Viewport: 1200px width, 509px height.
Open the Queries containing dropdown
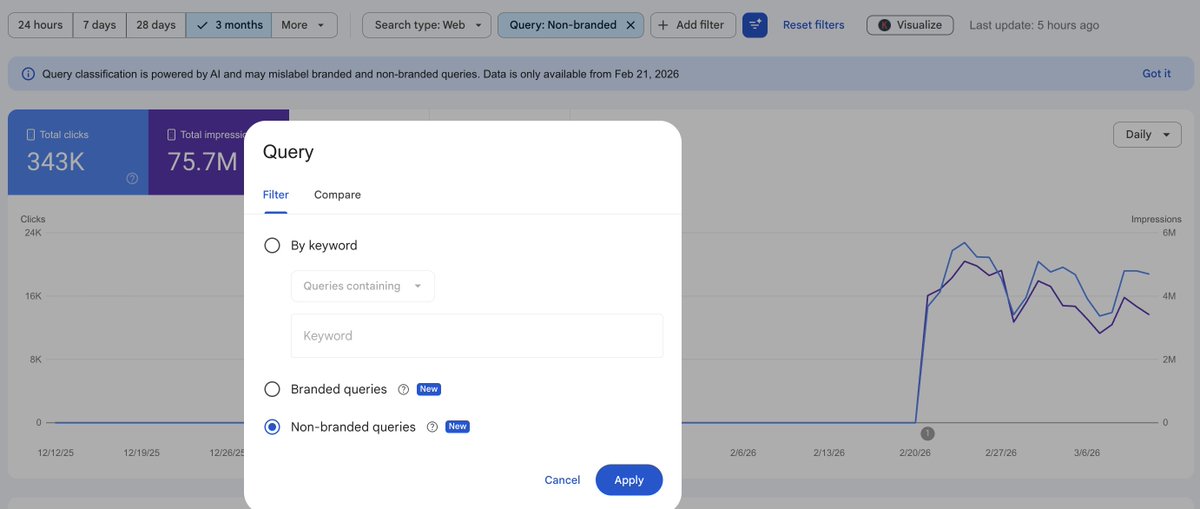coord(363,286)
